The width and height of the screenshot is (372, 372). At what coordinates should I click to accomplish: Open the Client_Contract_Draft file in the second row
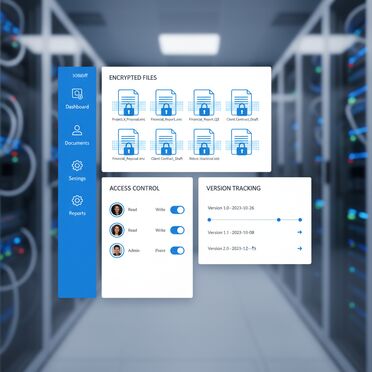click(x=166, y=142)
